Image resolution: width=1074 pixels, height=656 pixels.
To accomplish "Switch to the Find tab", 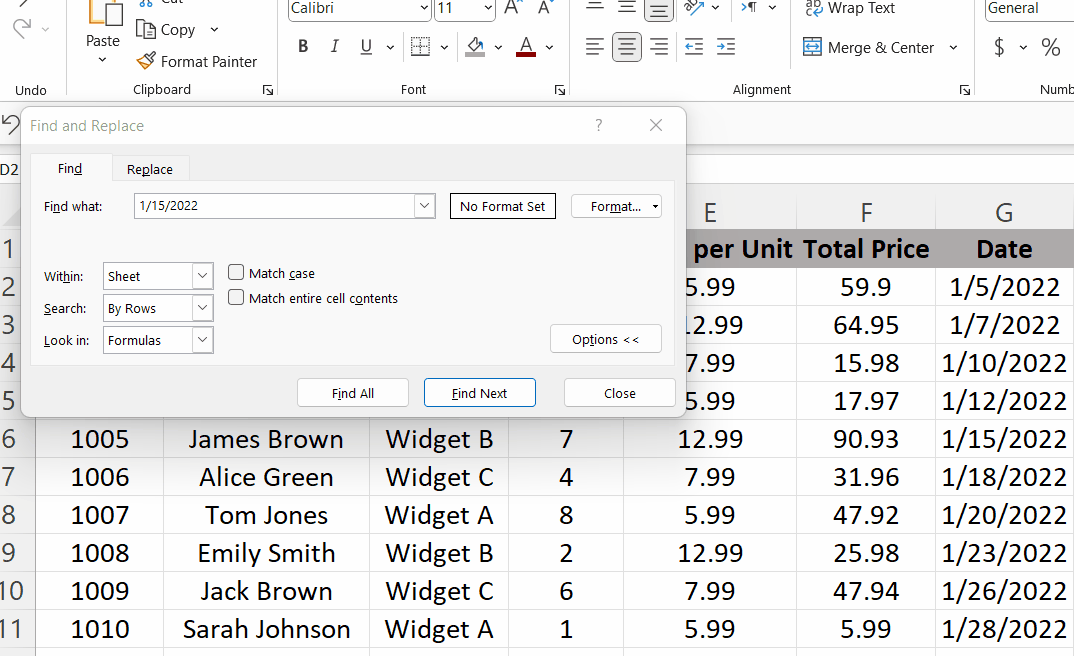I will coord(70,168).
